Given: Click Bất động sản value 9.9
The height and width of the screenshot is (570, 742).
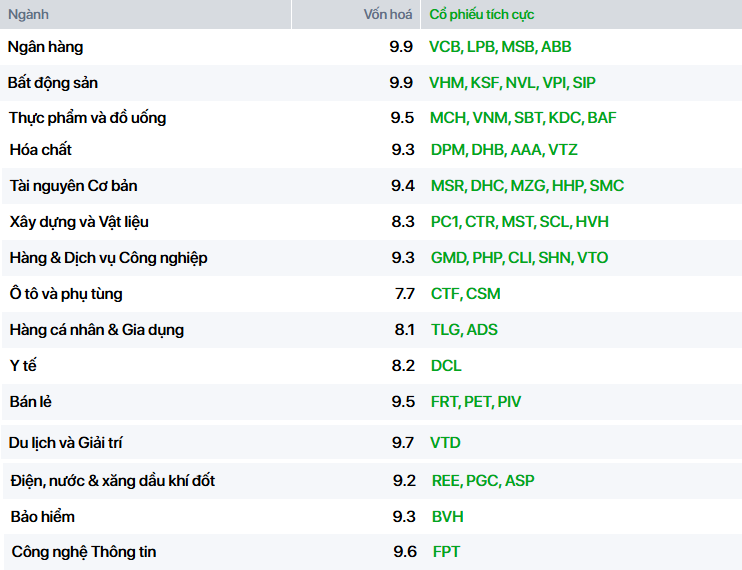Looking at the screenshot, I should pos(401,83).
